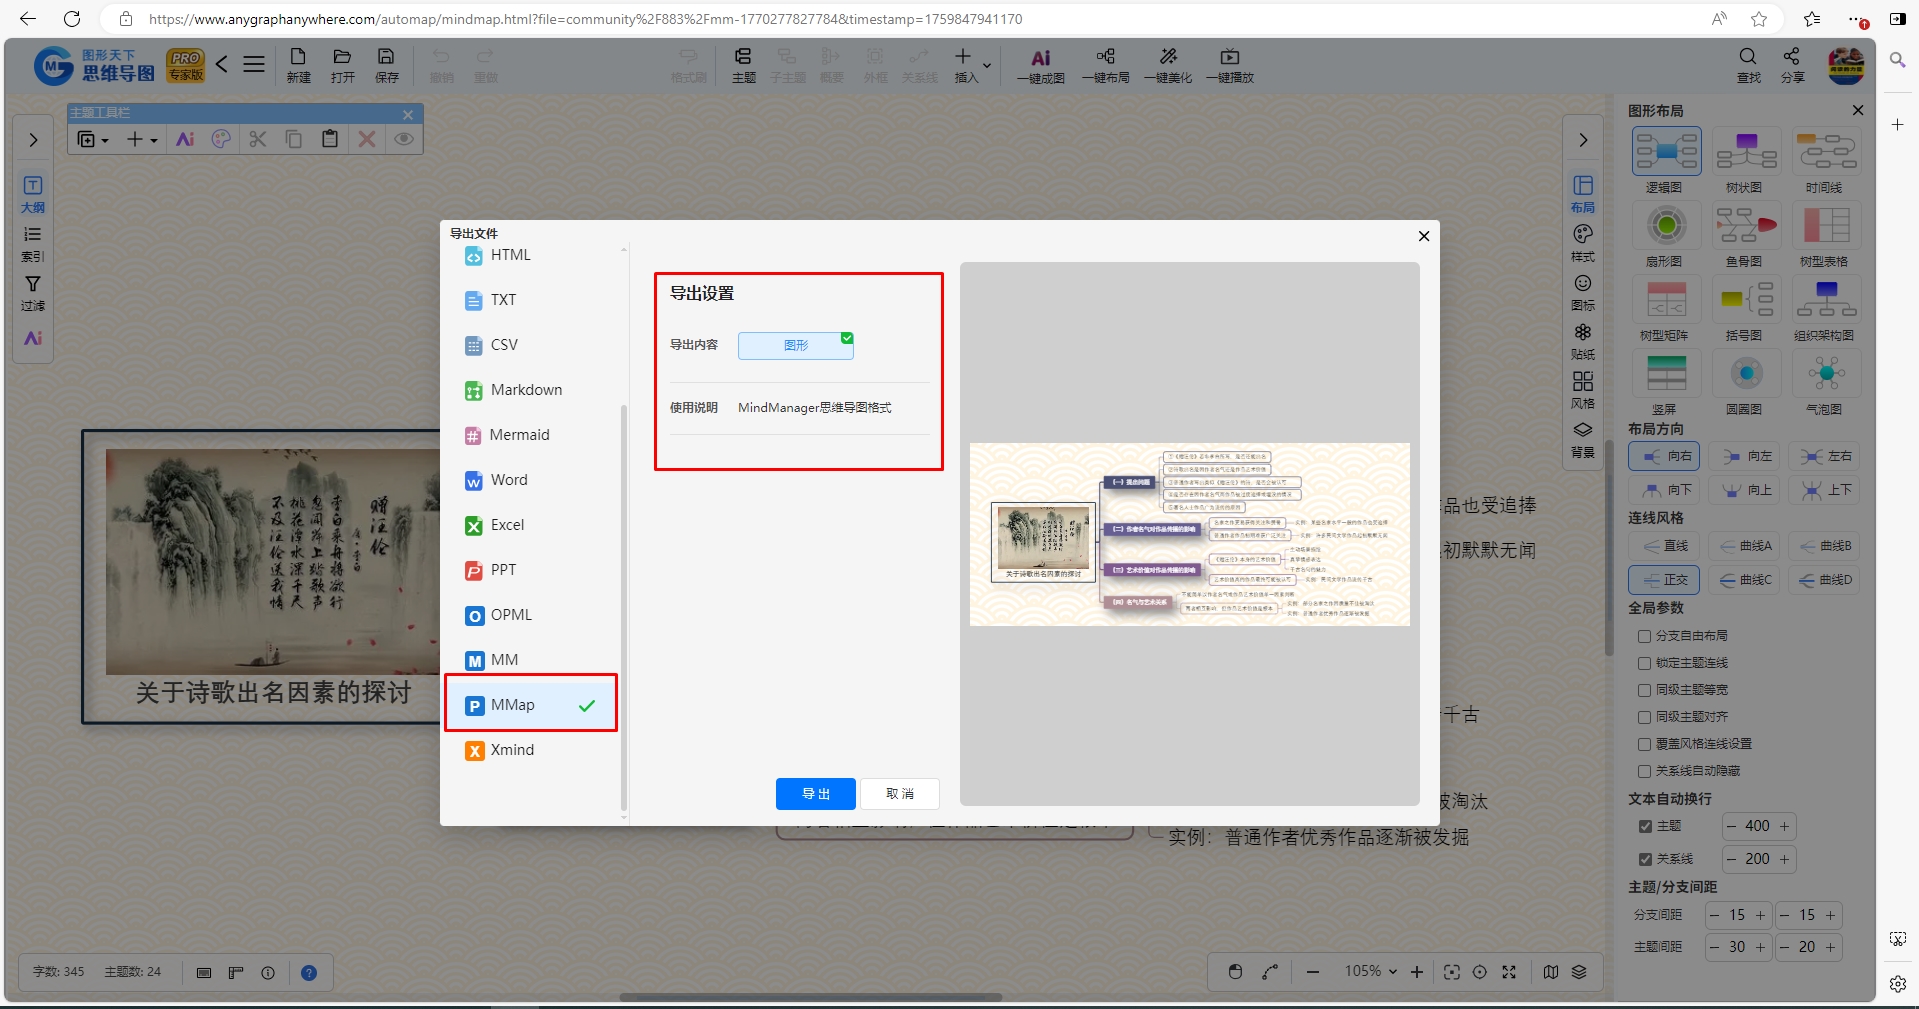Screen dimensions: 1919x1009
Task: Click the red delete X in 主题工具栏
Action: [367, 139]
